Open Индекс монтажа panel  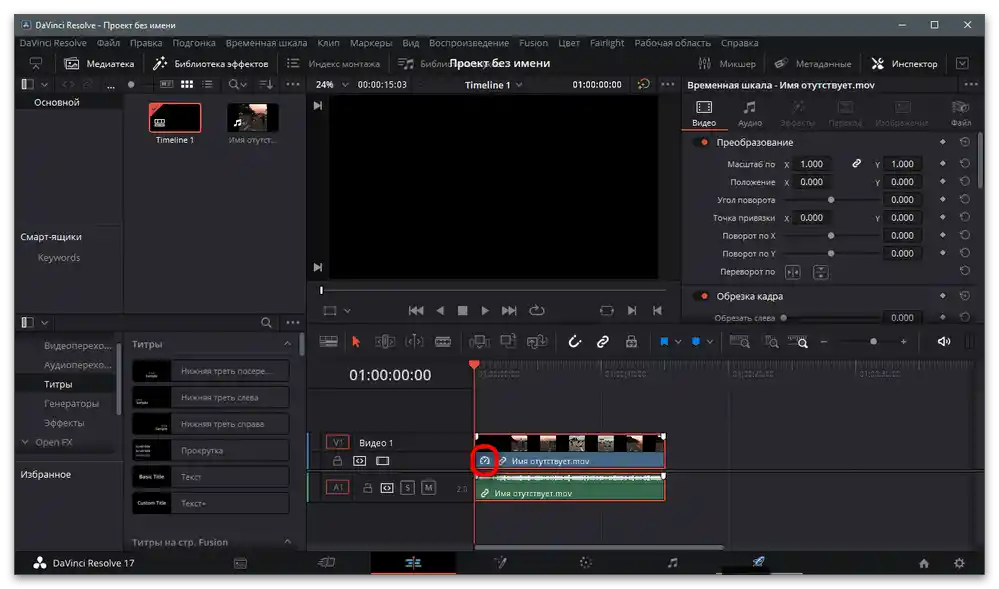point(333,64)
